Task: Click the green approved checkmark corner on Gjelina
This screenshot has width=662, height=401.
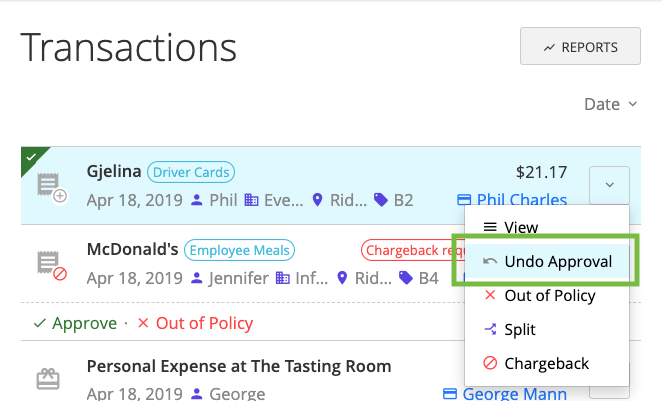Action: click(x=31, y=157)
